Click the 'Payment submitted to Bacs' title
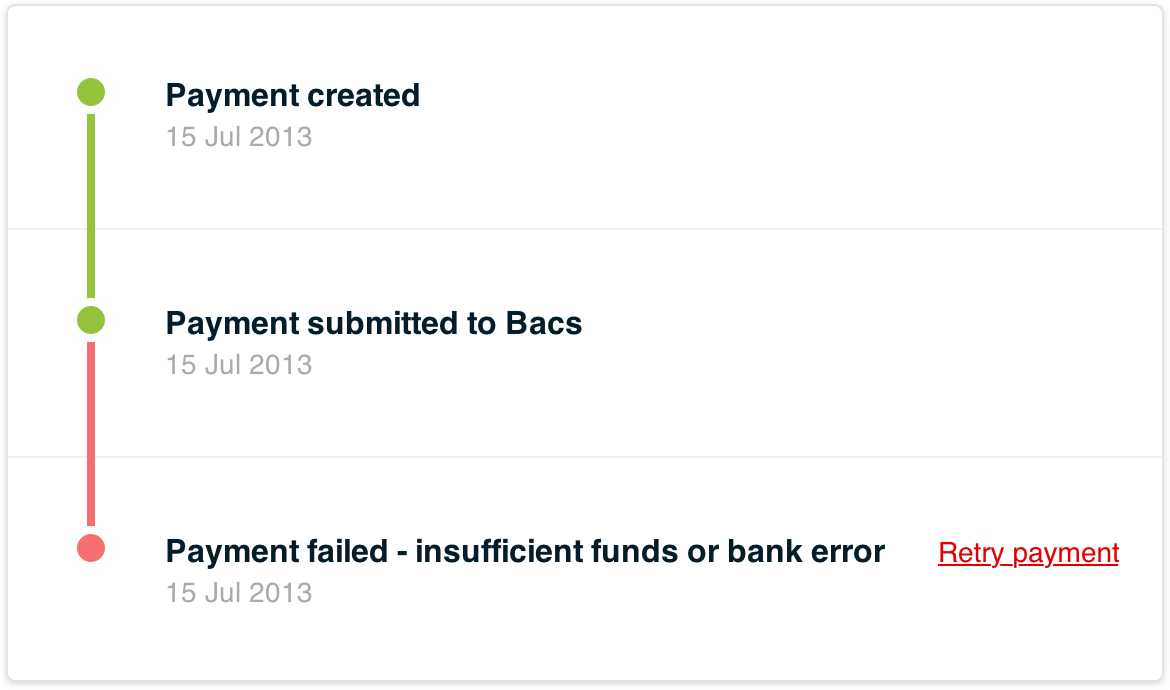The image size is (1170, 690). 374,323
